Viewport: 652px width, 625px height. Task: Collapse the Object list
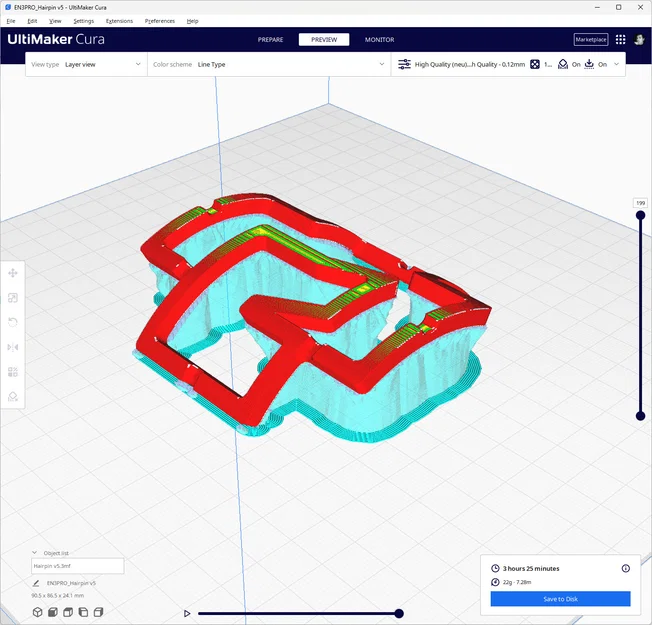[x=35, y=553]
